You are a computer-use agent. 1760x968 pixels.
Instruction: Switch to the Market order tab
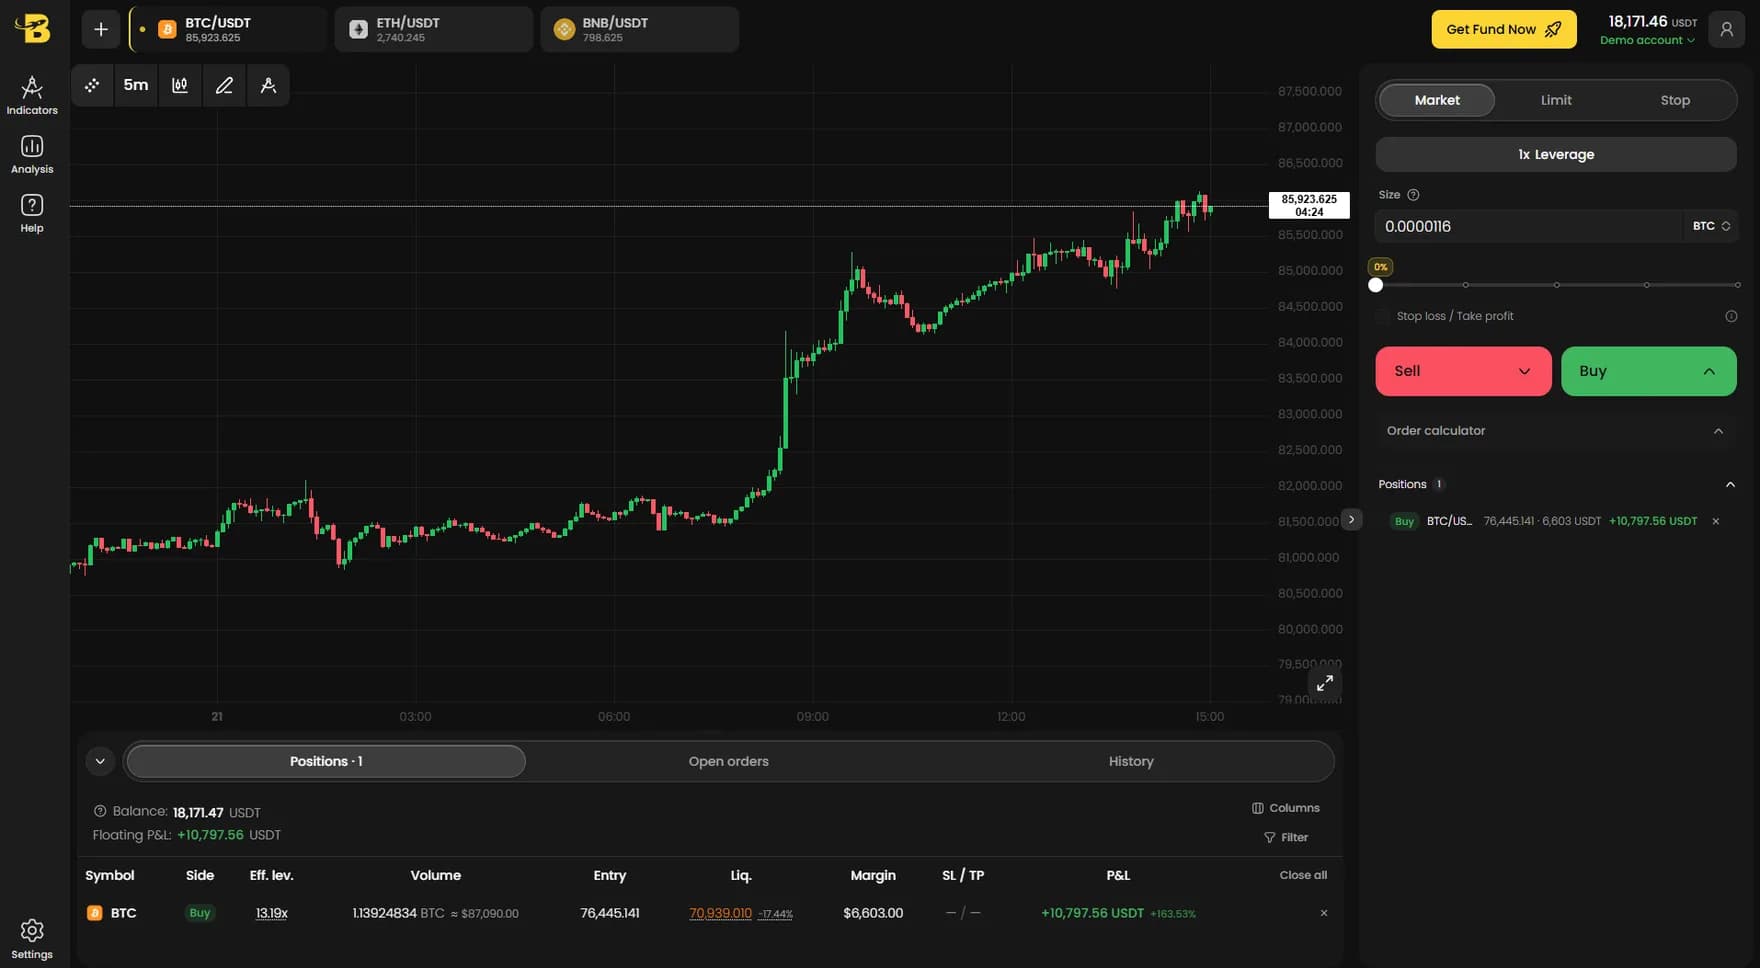[x=1437, y=100]
